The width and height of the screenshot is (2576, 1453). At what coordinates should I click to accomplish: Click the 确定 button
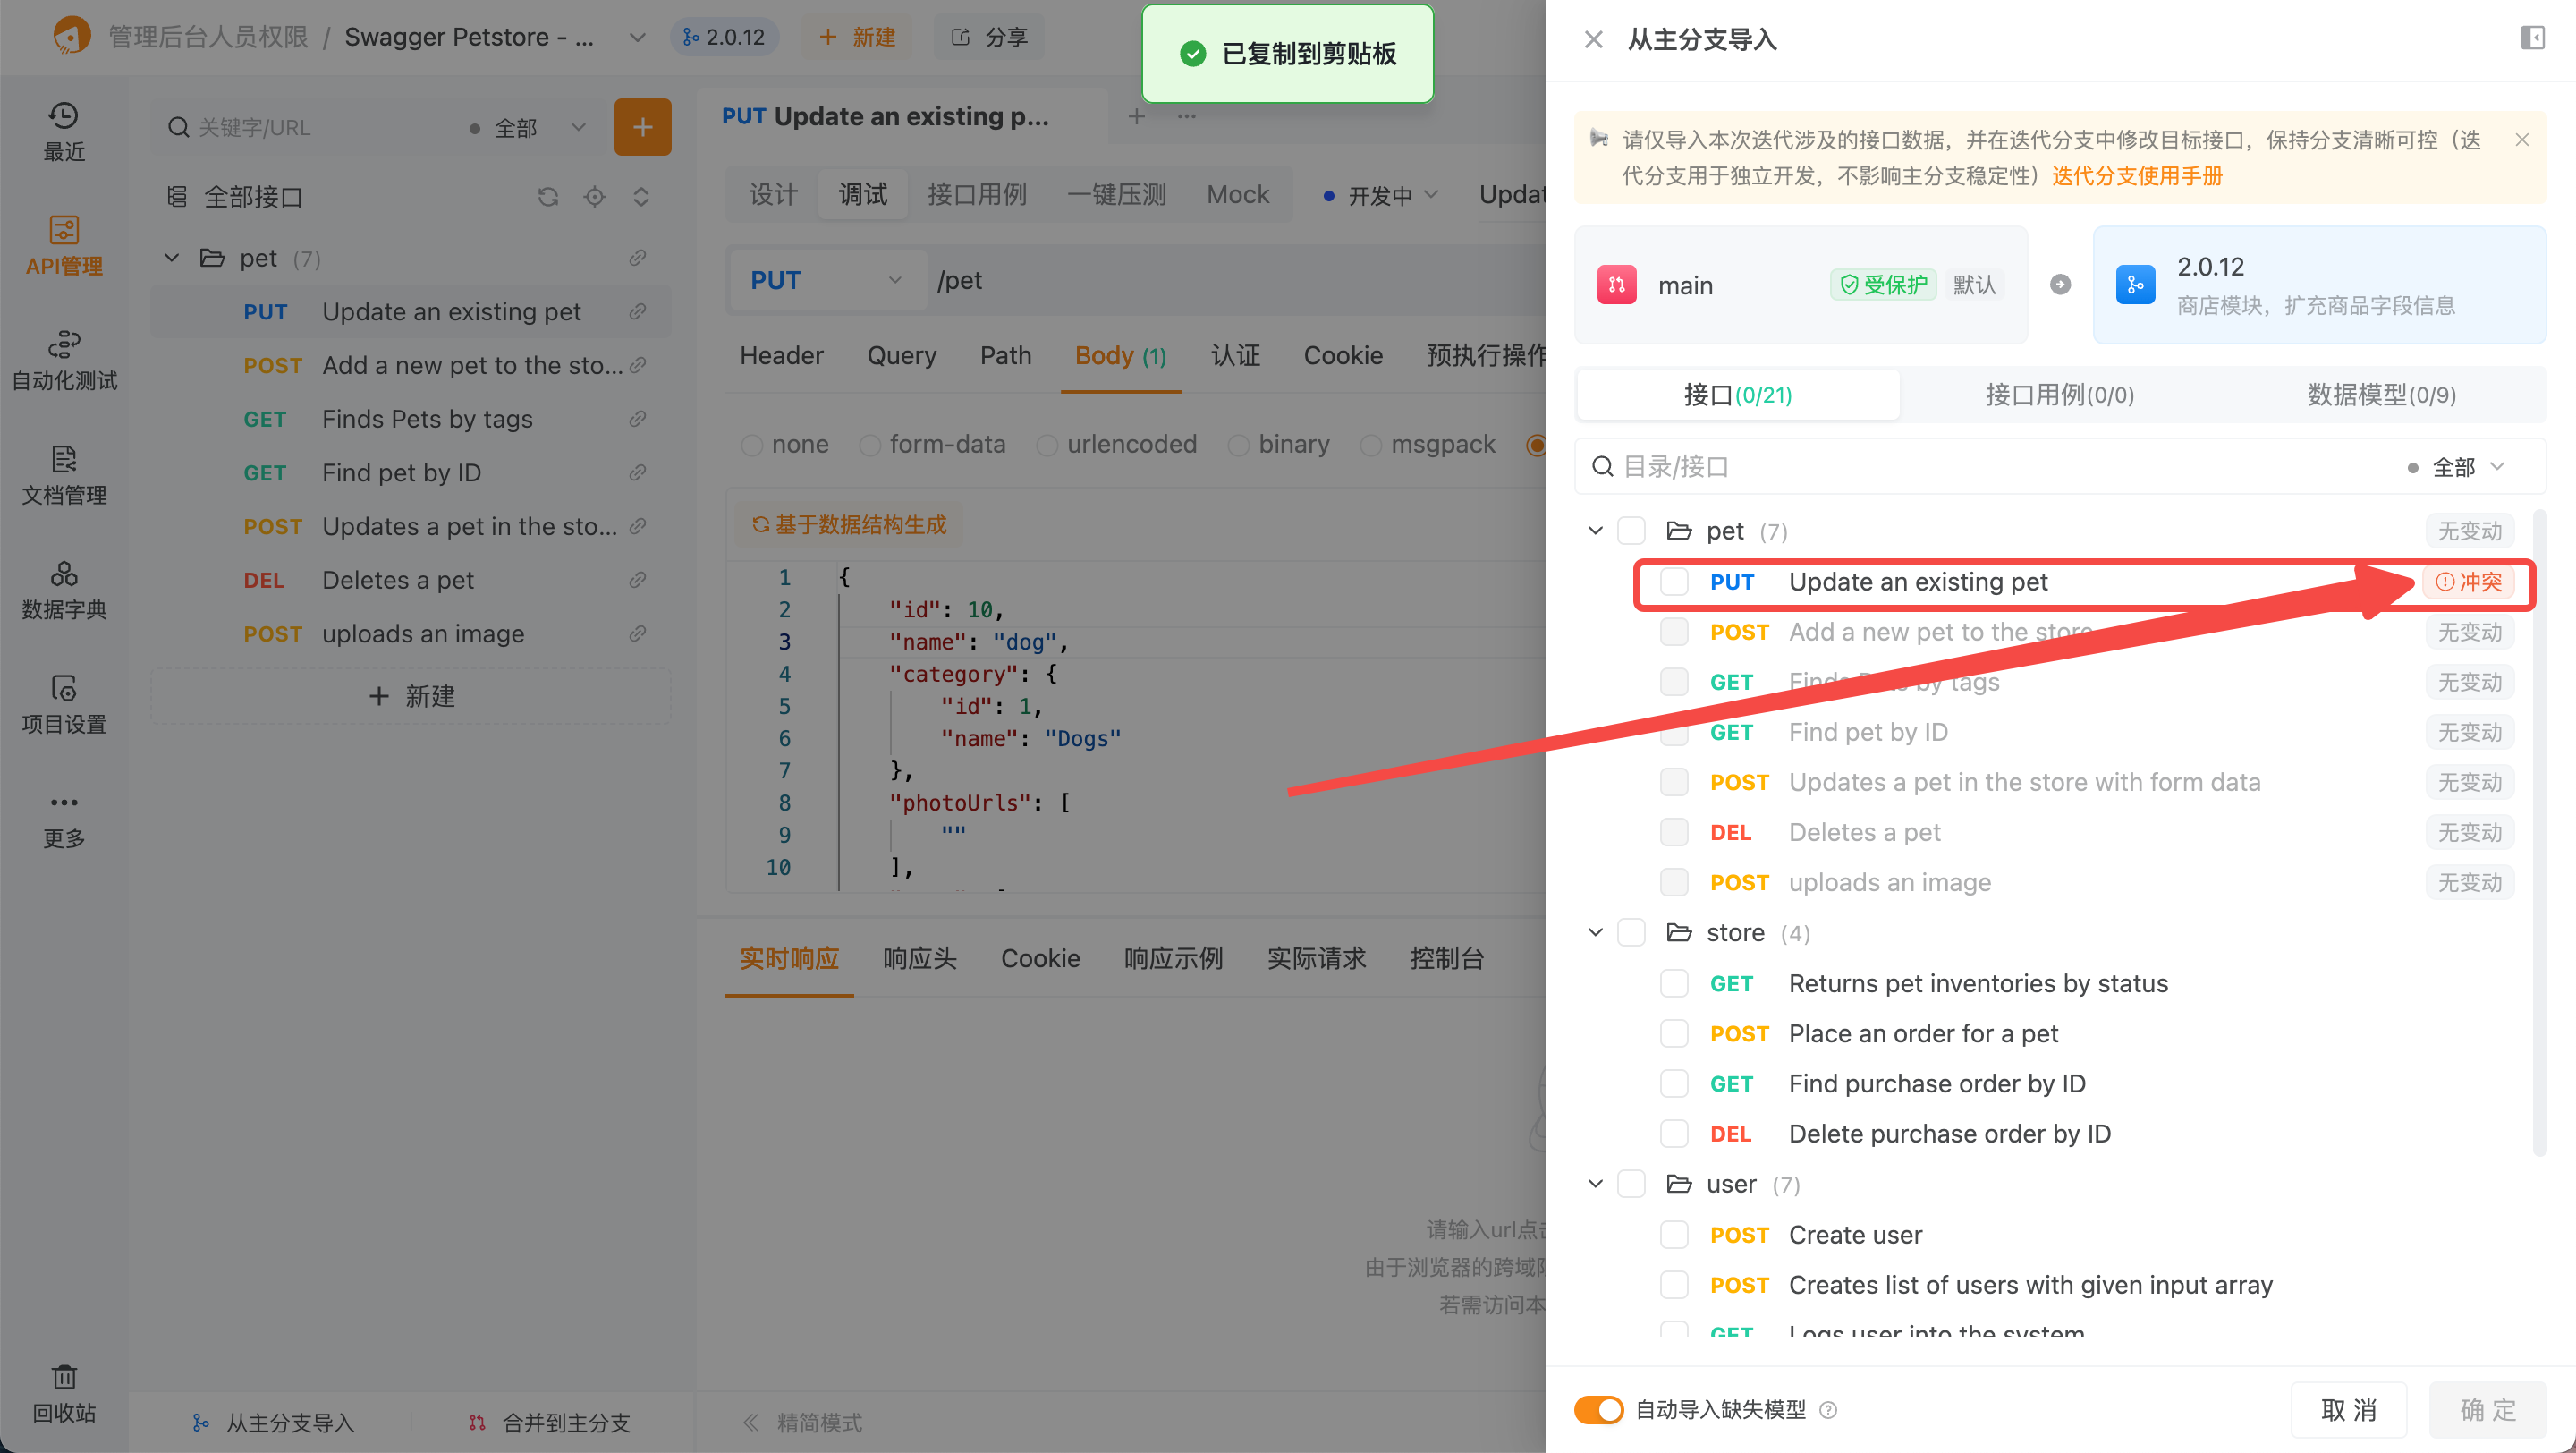tap(2487, 1410)
